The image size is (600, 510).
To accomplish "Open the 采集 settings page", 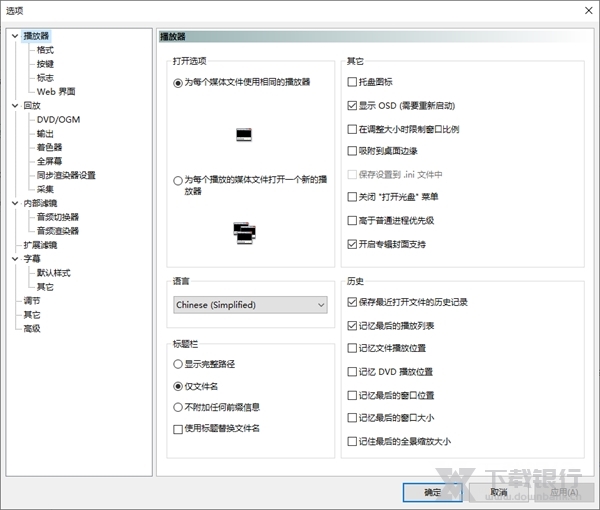I will (45, 189).
